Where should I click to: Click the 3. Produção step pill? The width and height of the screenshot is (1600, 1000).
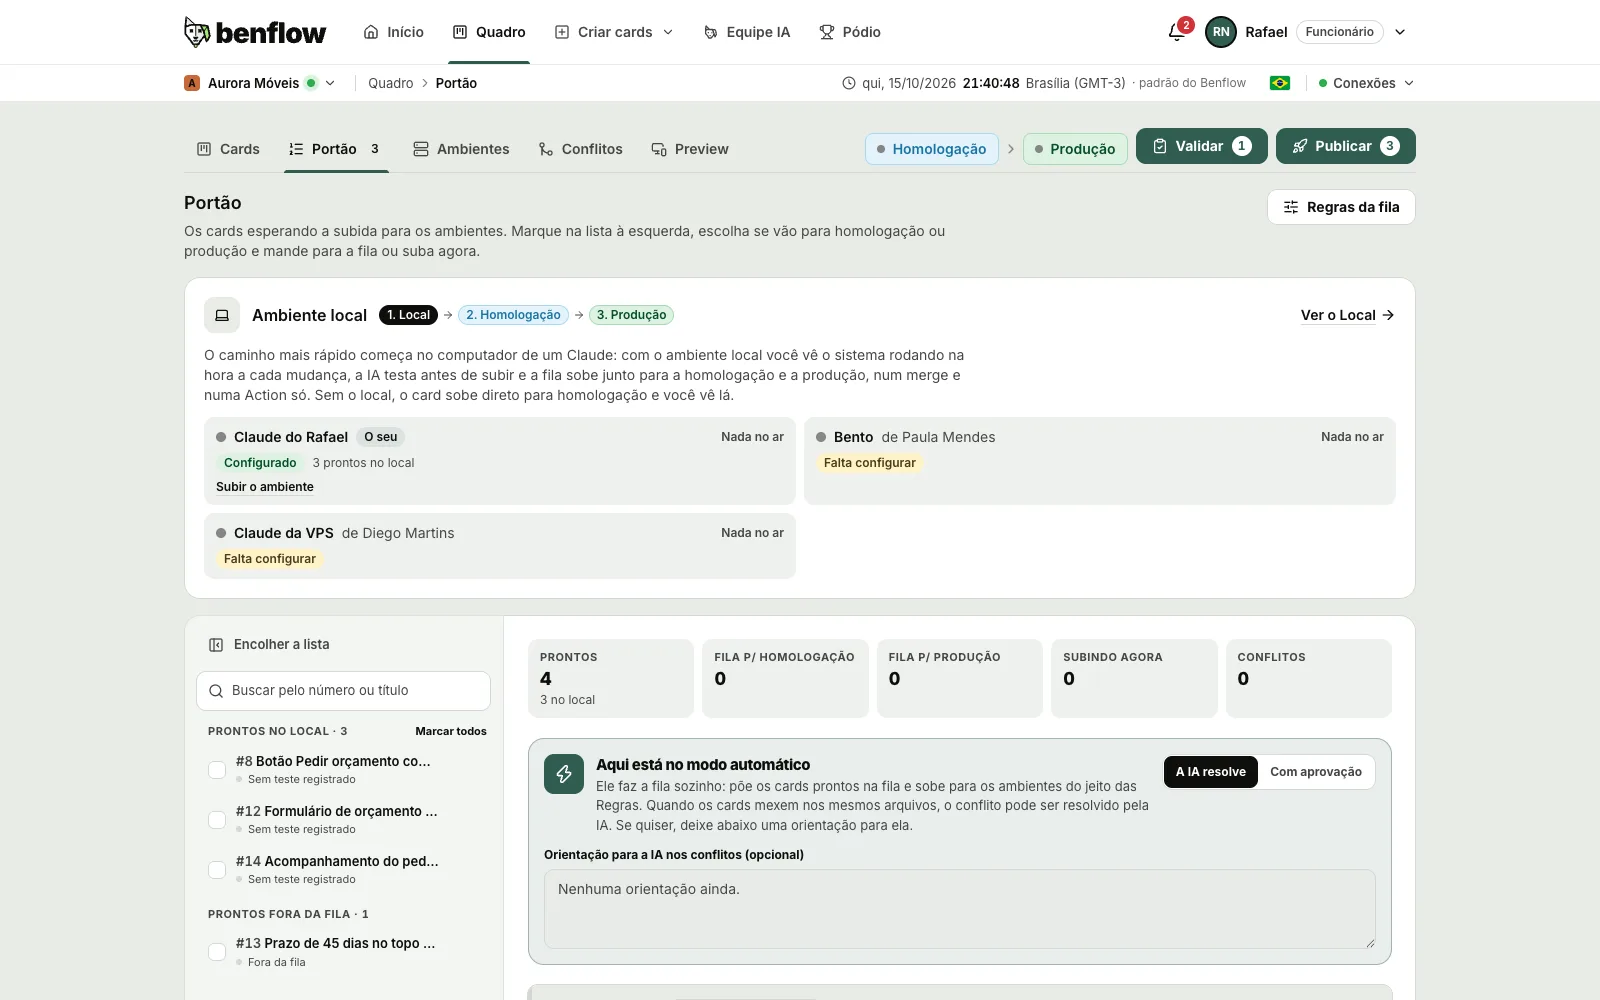coord(631,315)
